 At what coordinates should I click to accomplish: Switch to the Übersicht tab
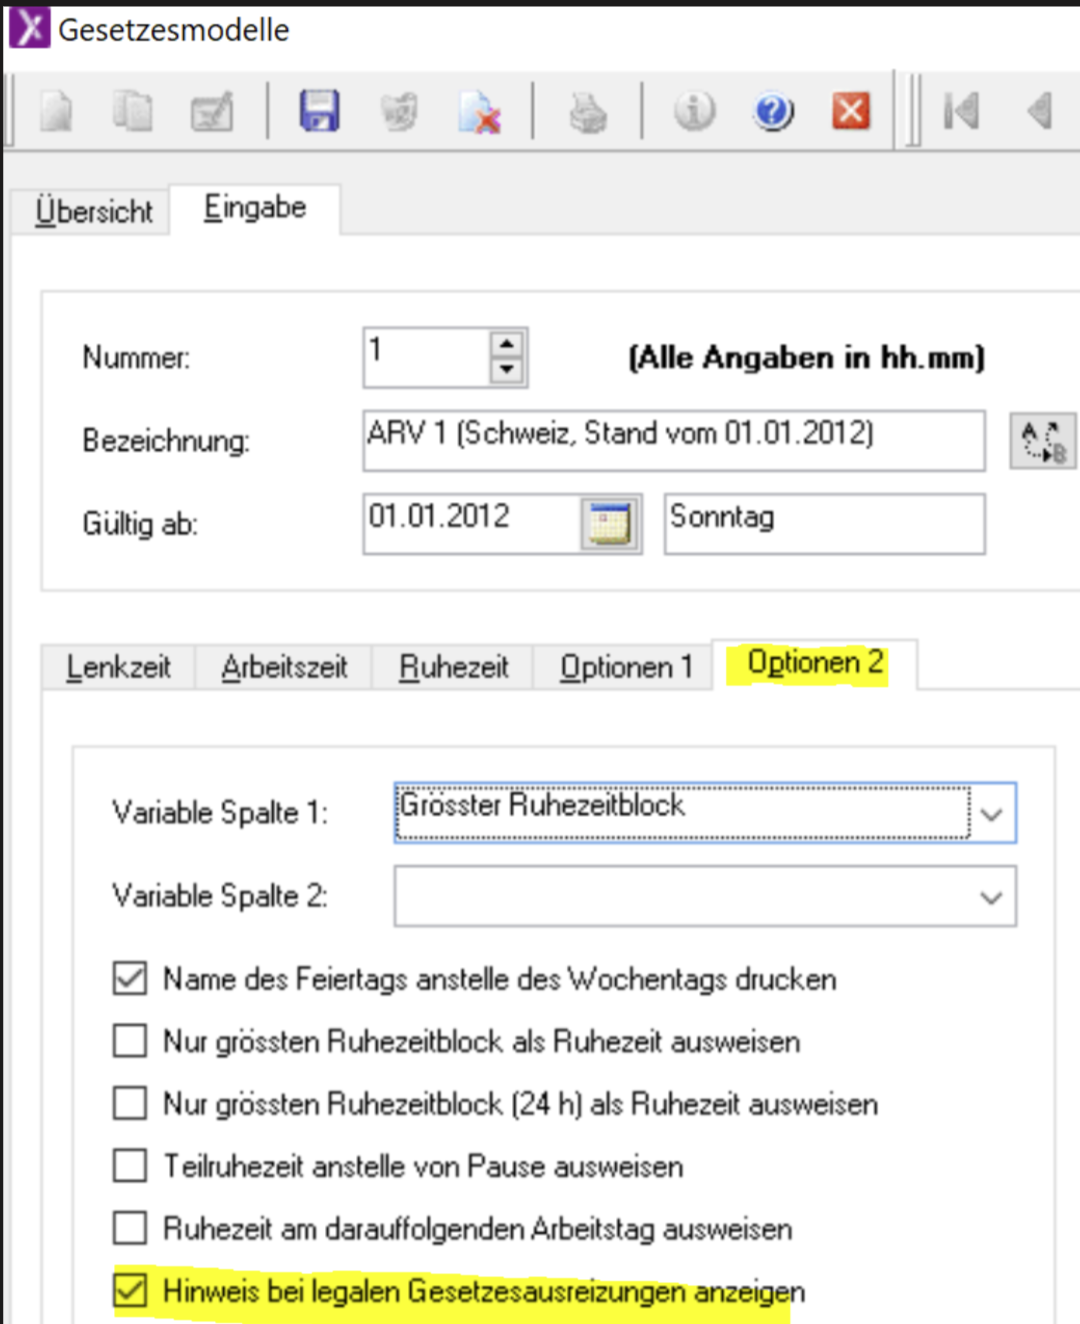point(94,211)
